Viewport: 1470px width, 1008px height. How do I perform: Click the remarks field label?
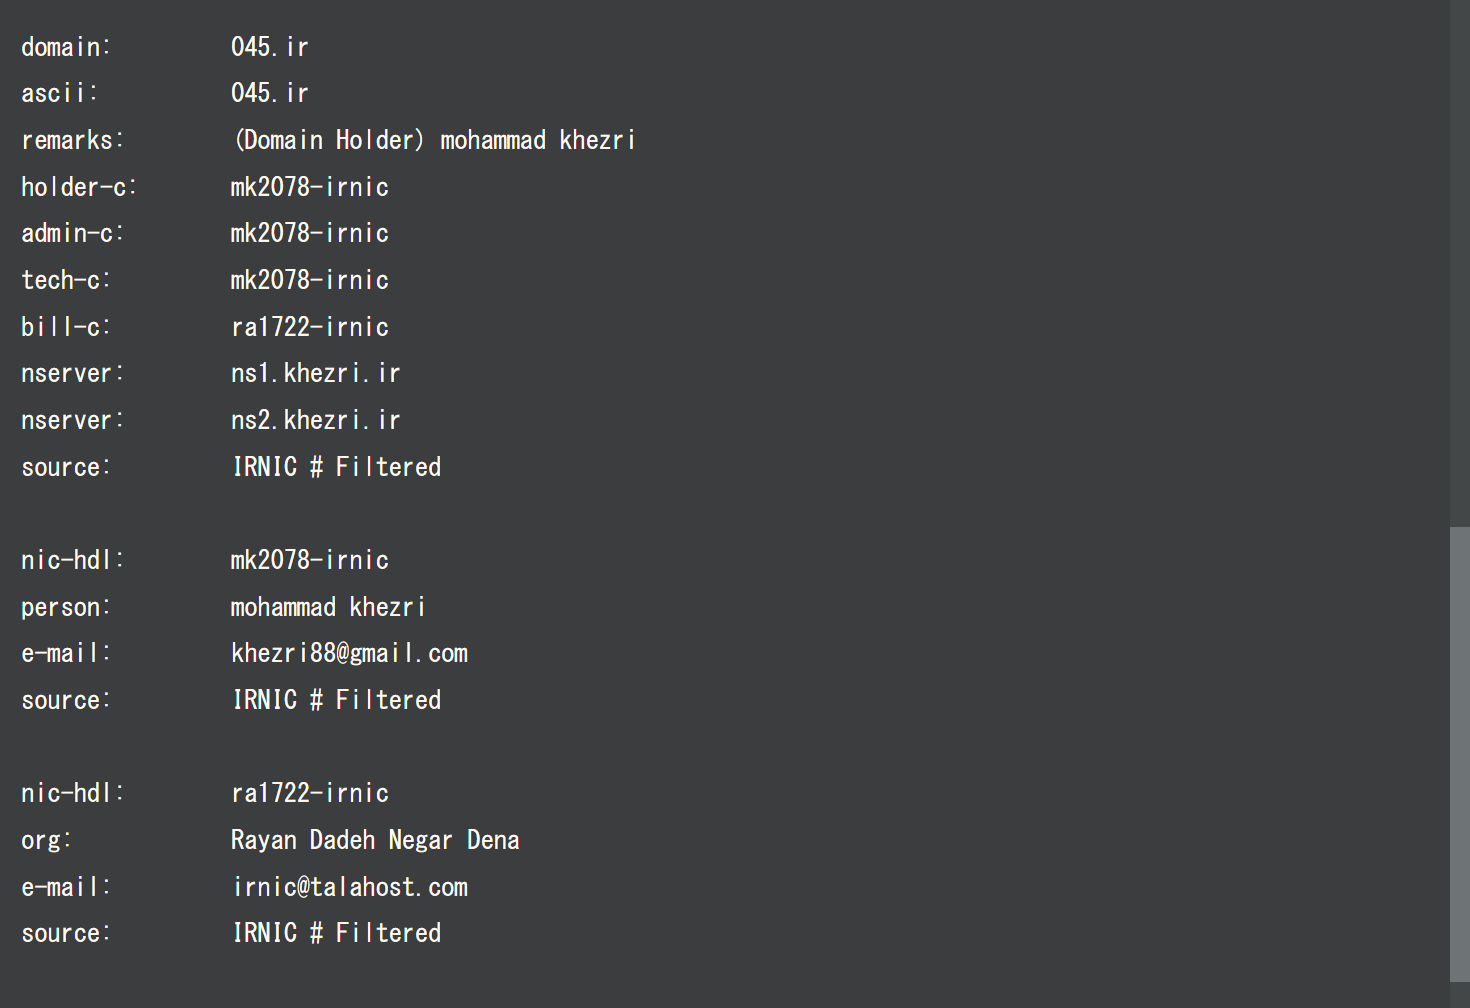(72, 140)
